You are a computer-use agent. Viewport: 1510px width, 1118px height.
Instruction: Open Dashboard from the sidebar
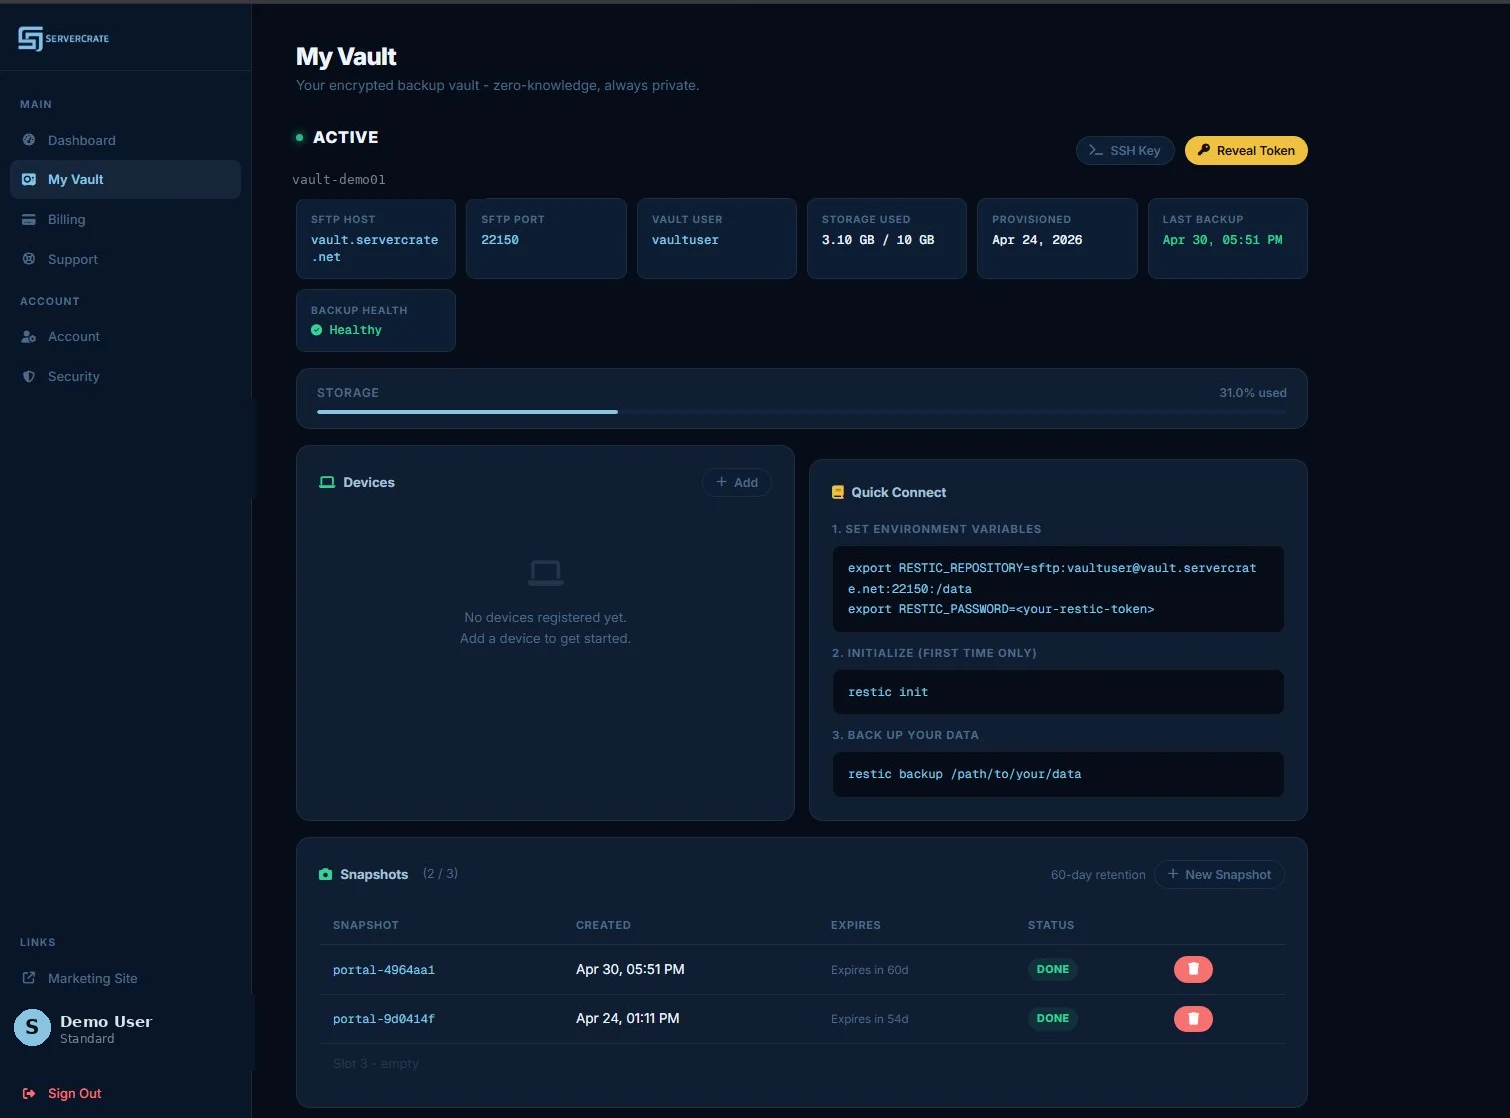(x=125, y=140)
